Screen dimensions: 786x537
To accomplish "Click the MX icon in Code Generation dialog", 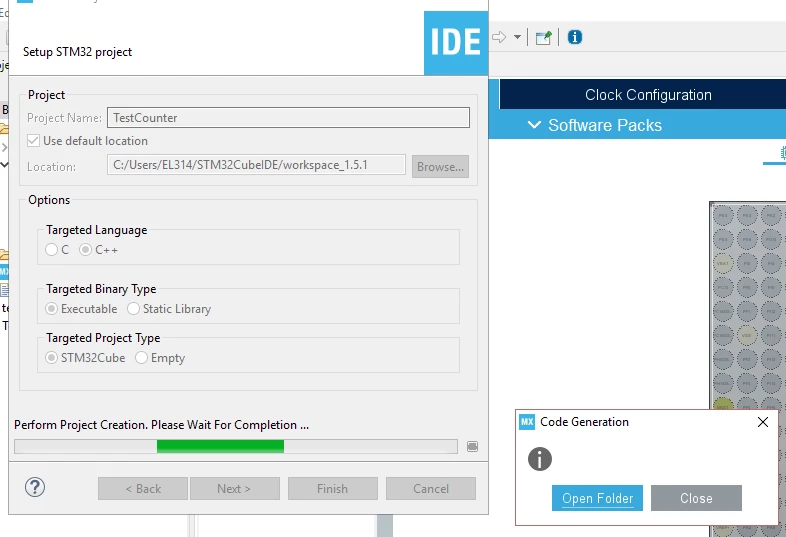I will (x=527, y=422).
